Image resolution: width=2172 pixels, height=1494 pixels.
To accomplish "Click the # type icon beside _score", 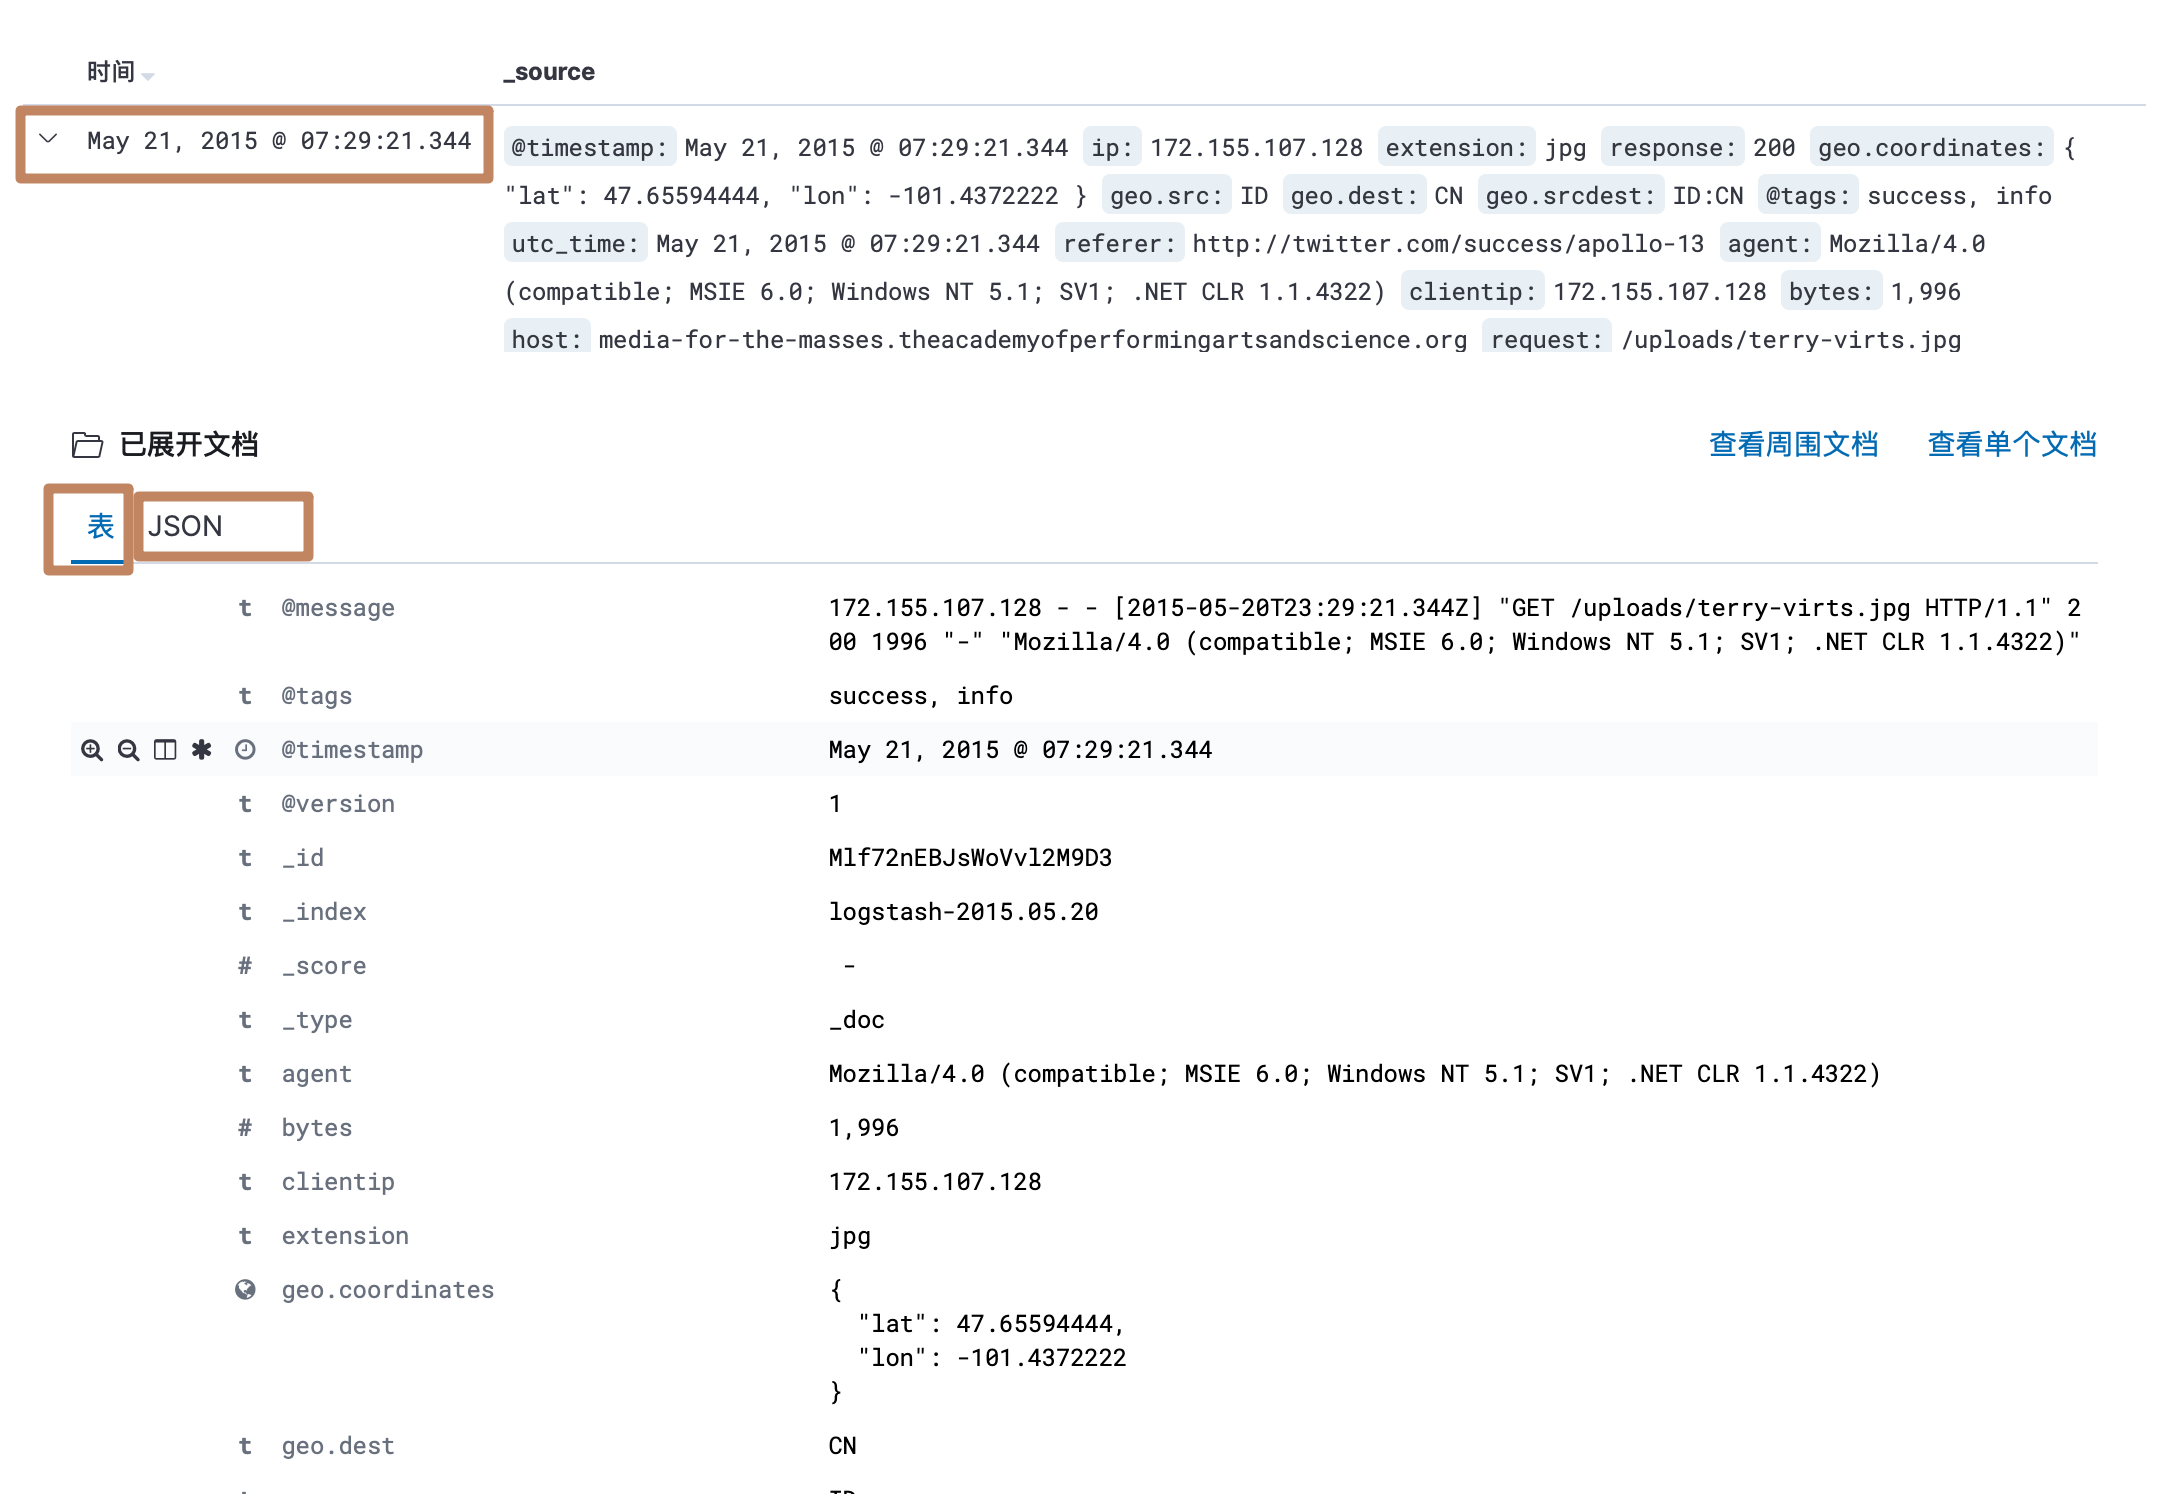I will click(x=245, y=966).
